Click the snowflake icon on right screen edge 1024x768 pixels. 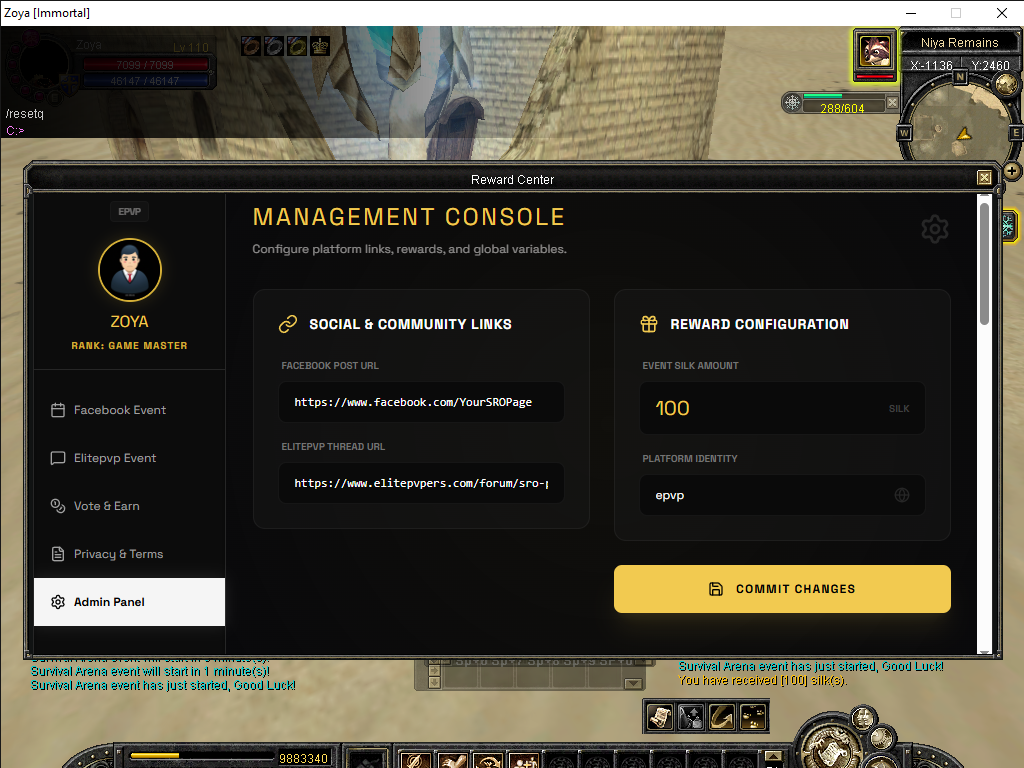1009,225
